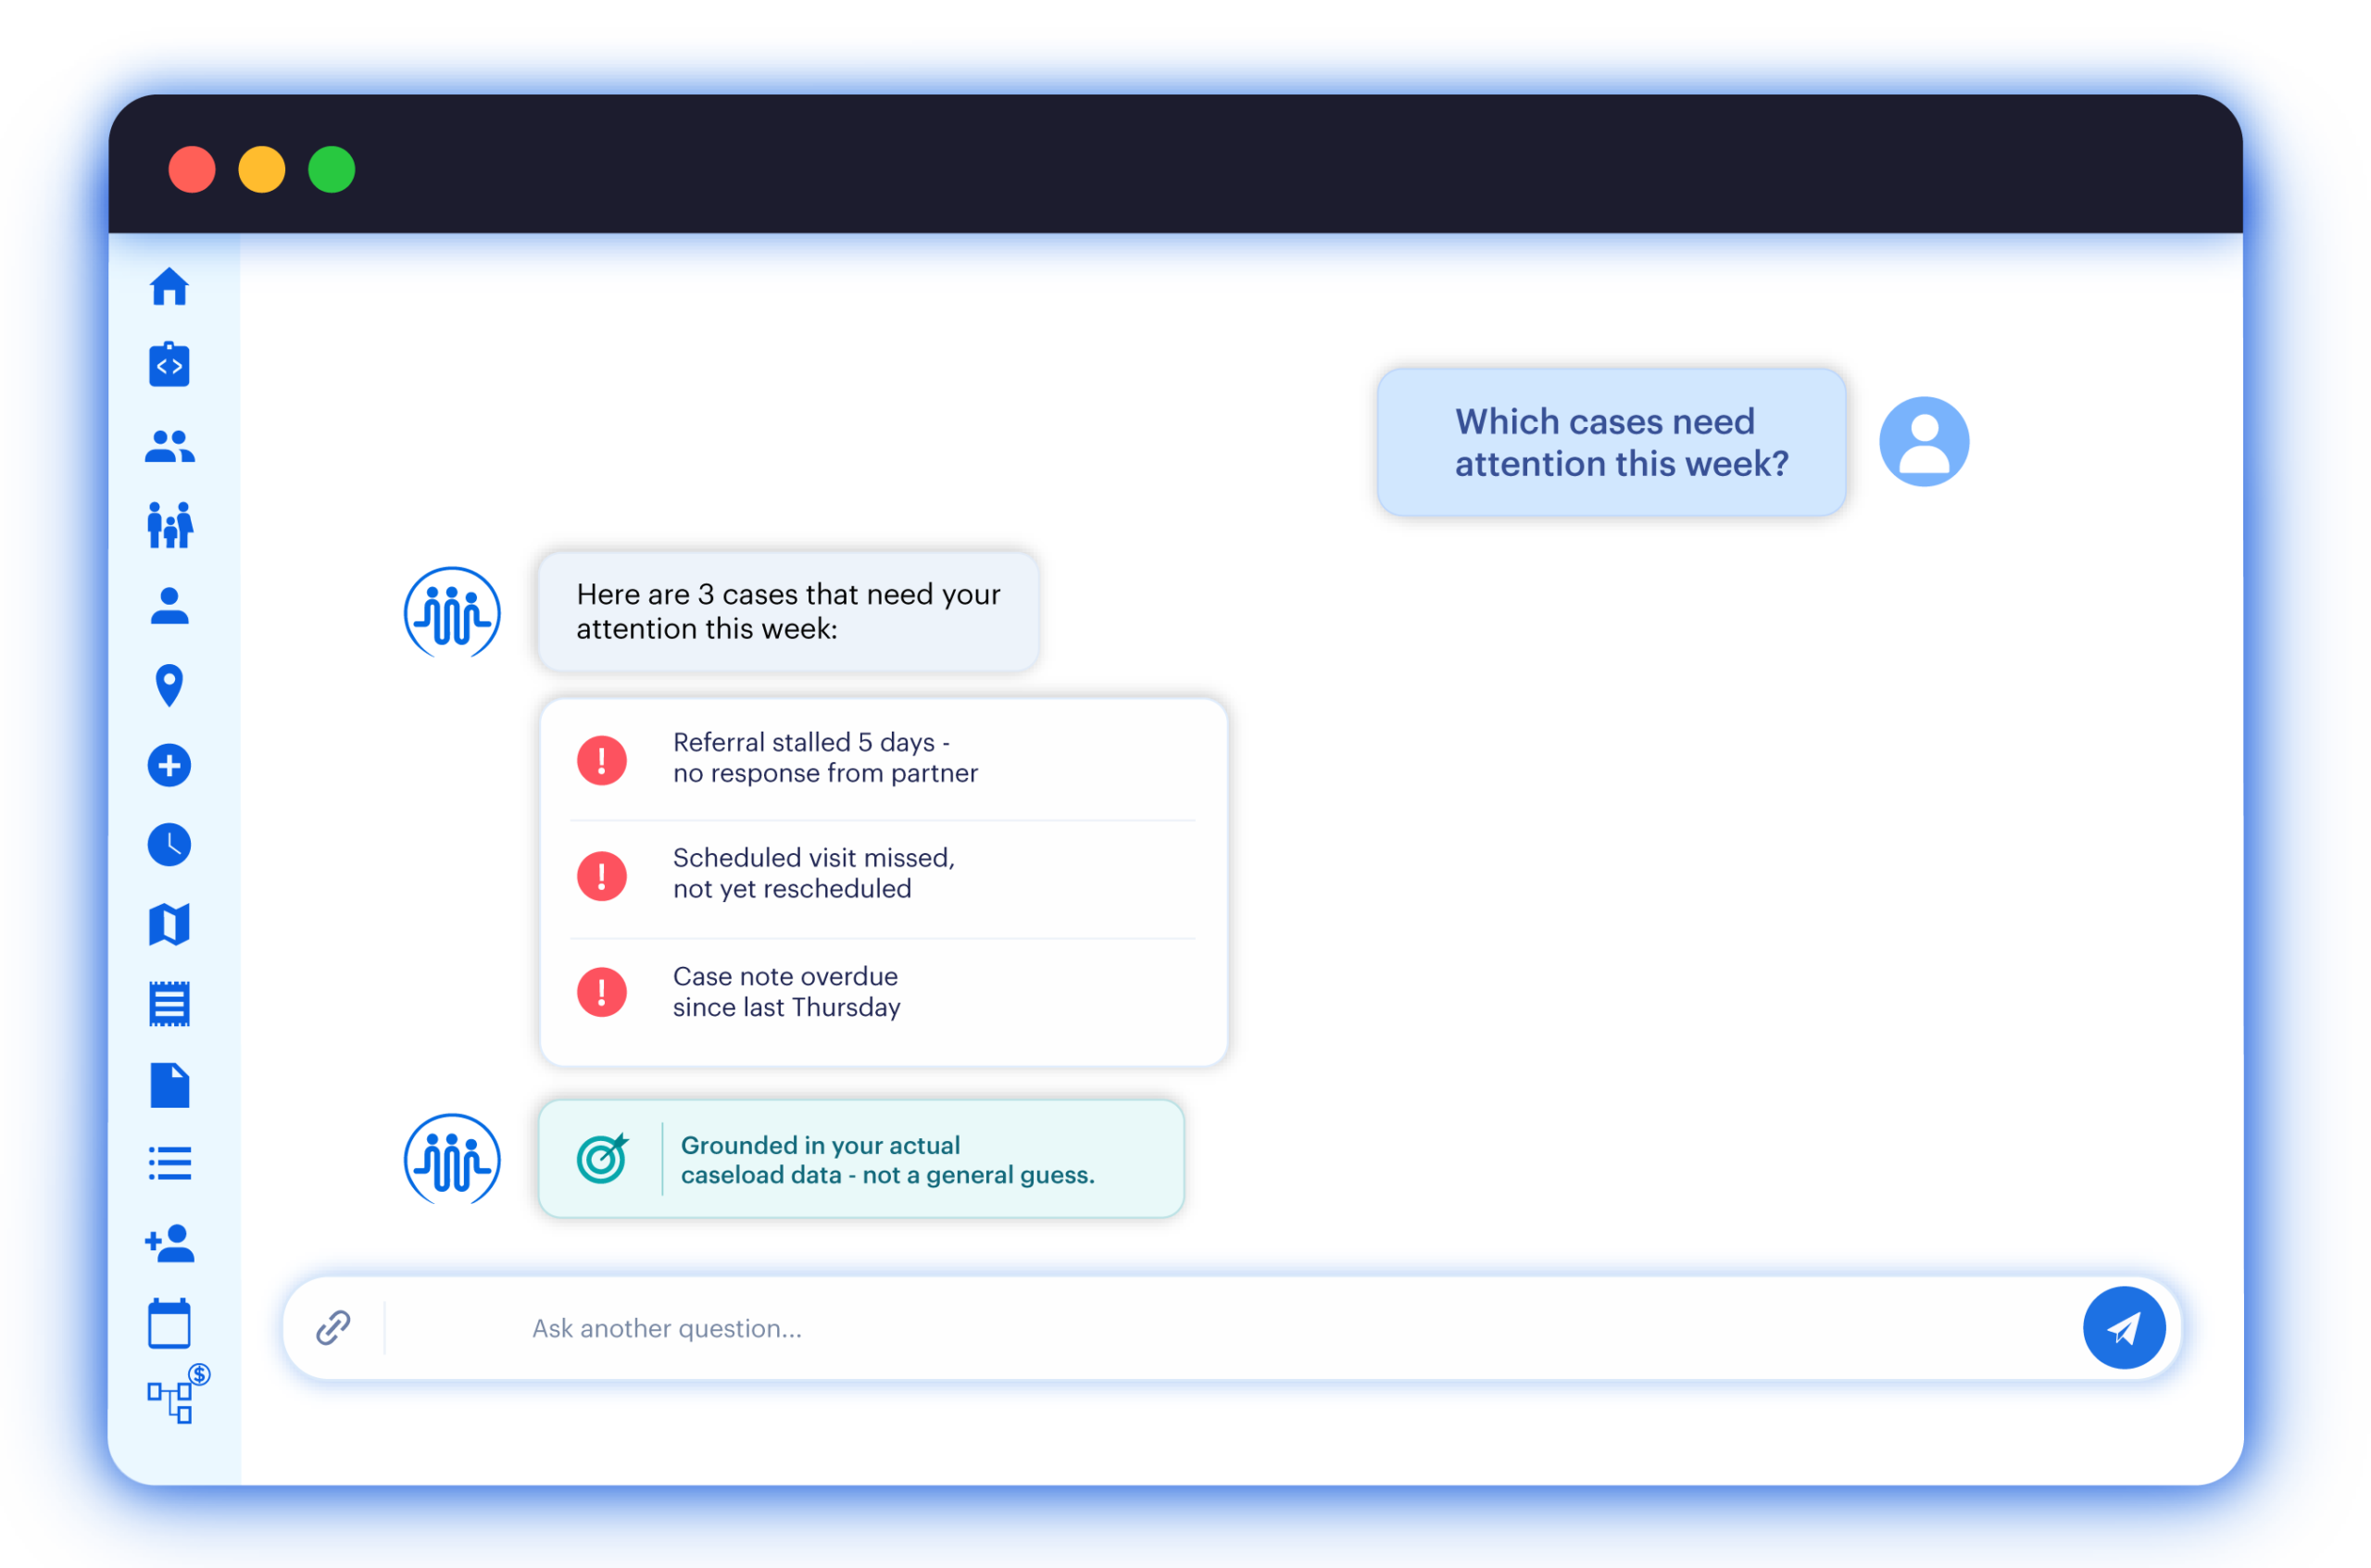Viewport: 2371px width, 1568px height.
Task: Open the location pin icon in sidebar
Action: coord(169,686)
